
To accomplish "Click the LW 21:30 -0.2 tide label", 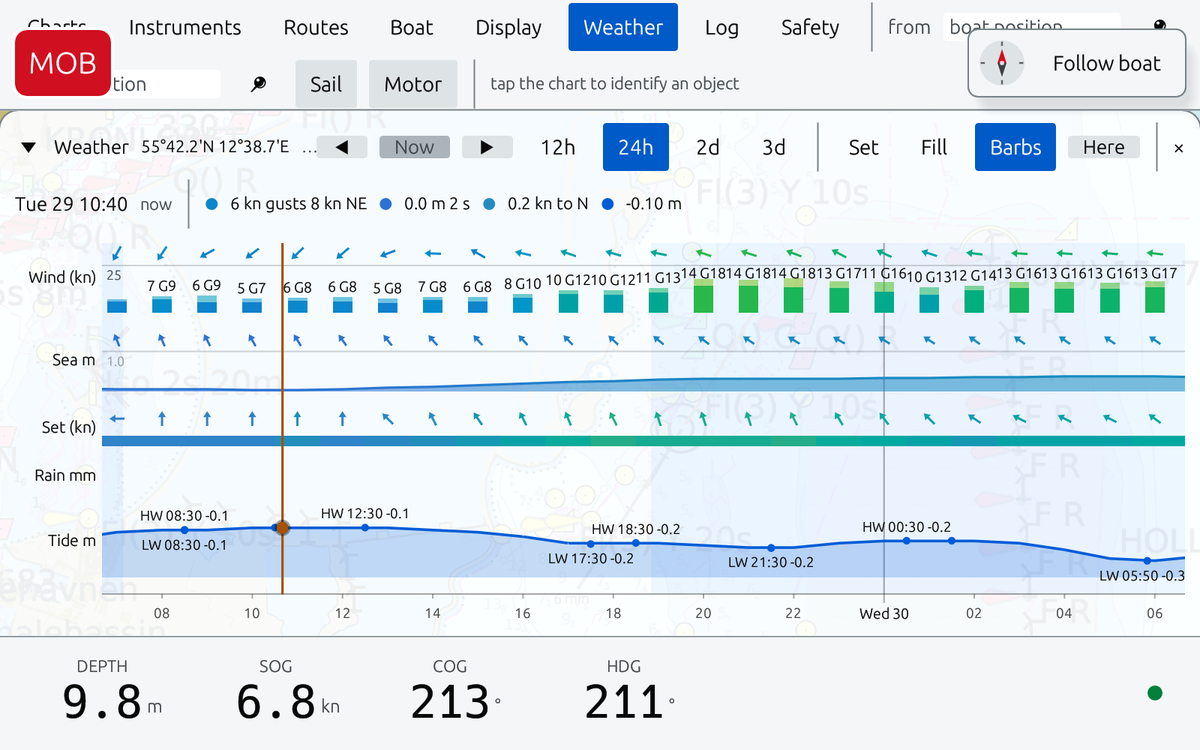I will coord(771,562).
